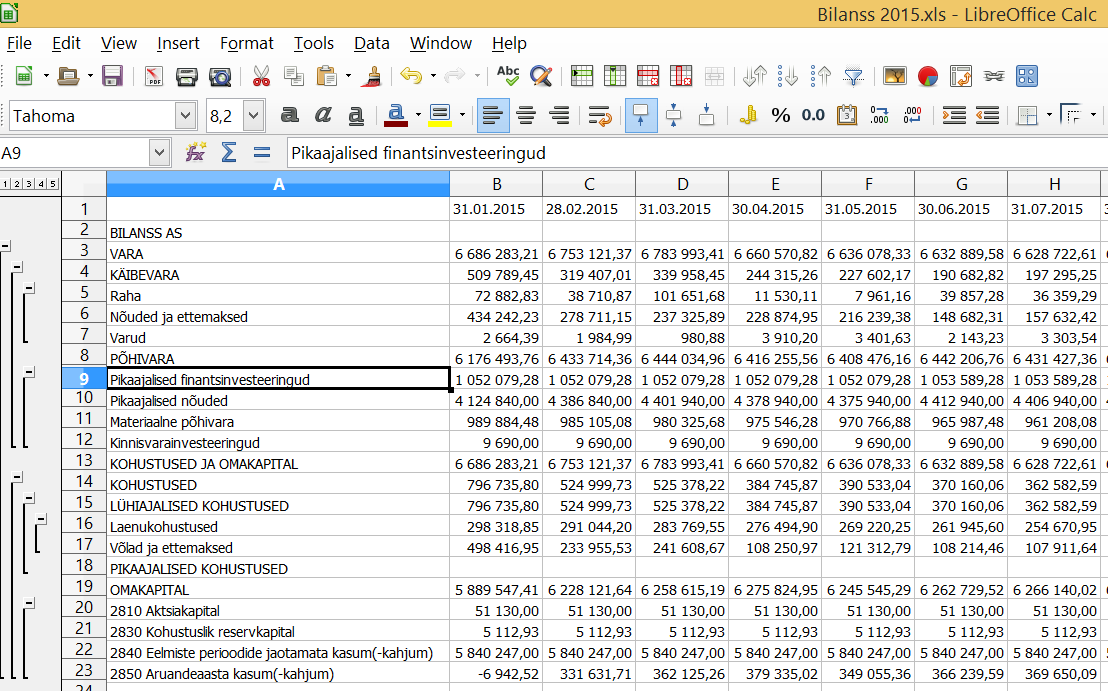This screenshot has height=691, width=1108.
Task: Open the Format menu
Action: click(246, 43)
